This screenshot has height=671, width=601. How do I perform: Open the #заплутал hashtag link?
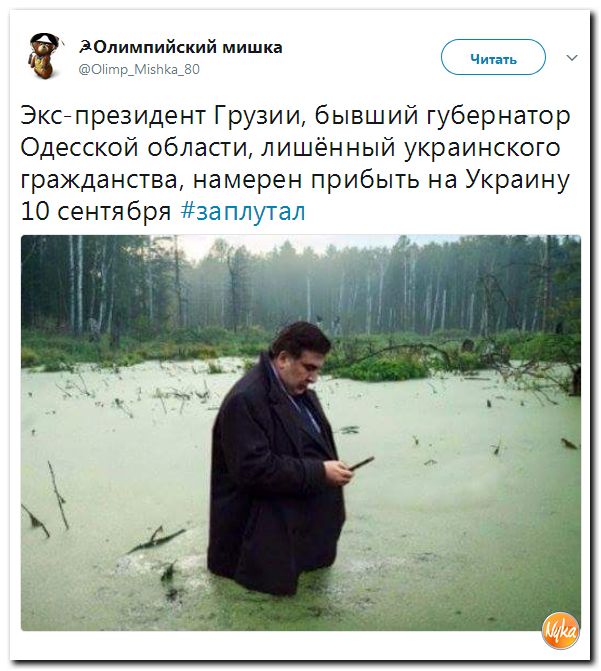(243, 211)
